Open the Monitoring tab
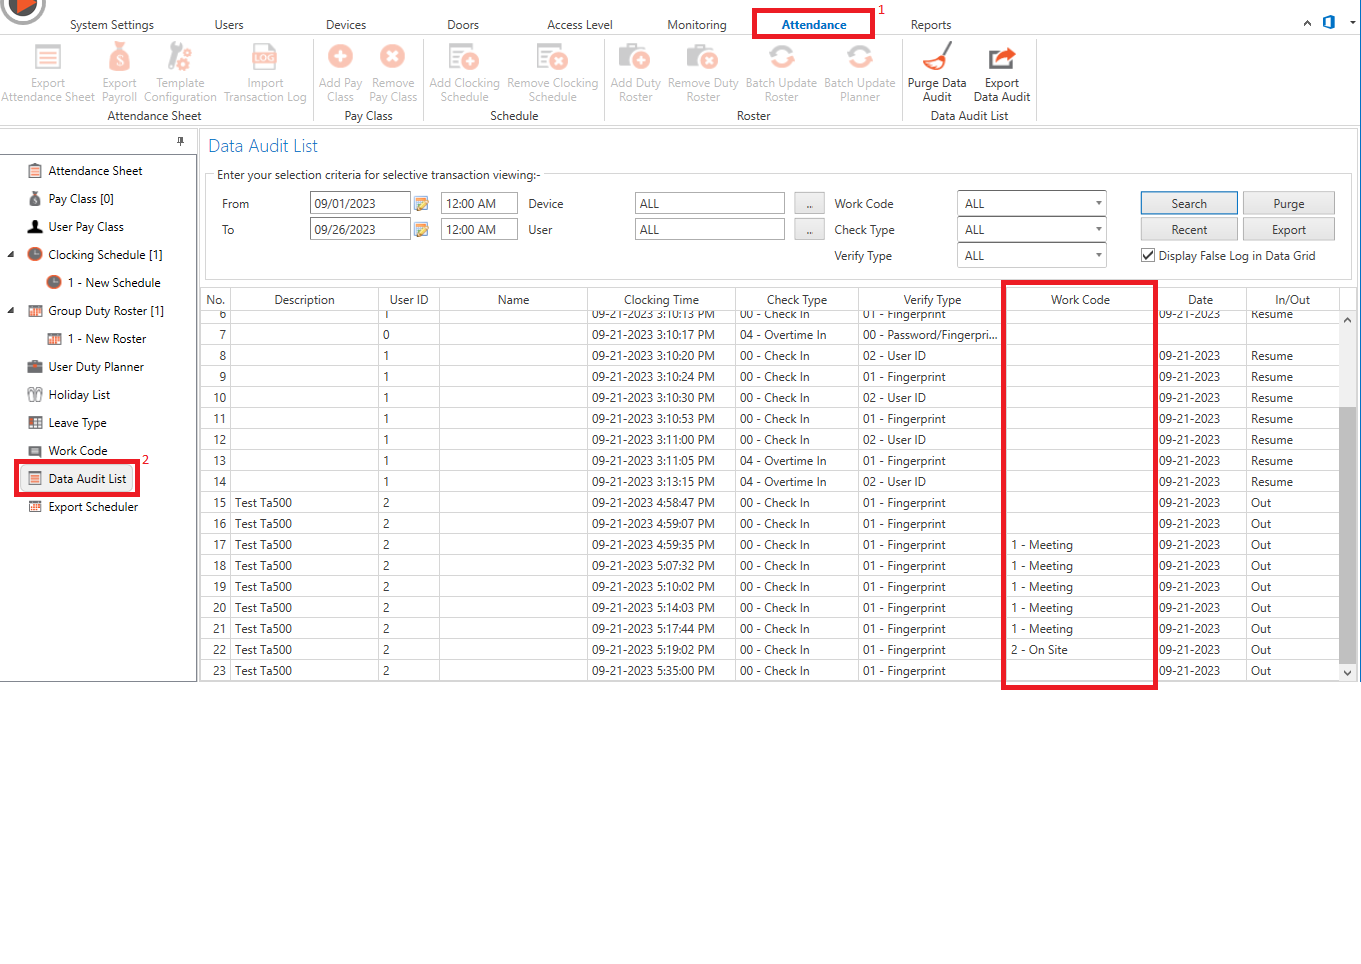 697,25
